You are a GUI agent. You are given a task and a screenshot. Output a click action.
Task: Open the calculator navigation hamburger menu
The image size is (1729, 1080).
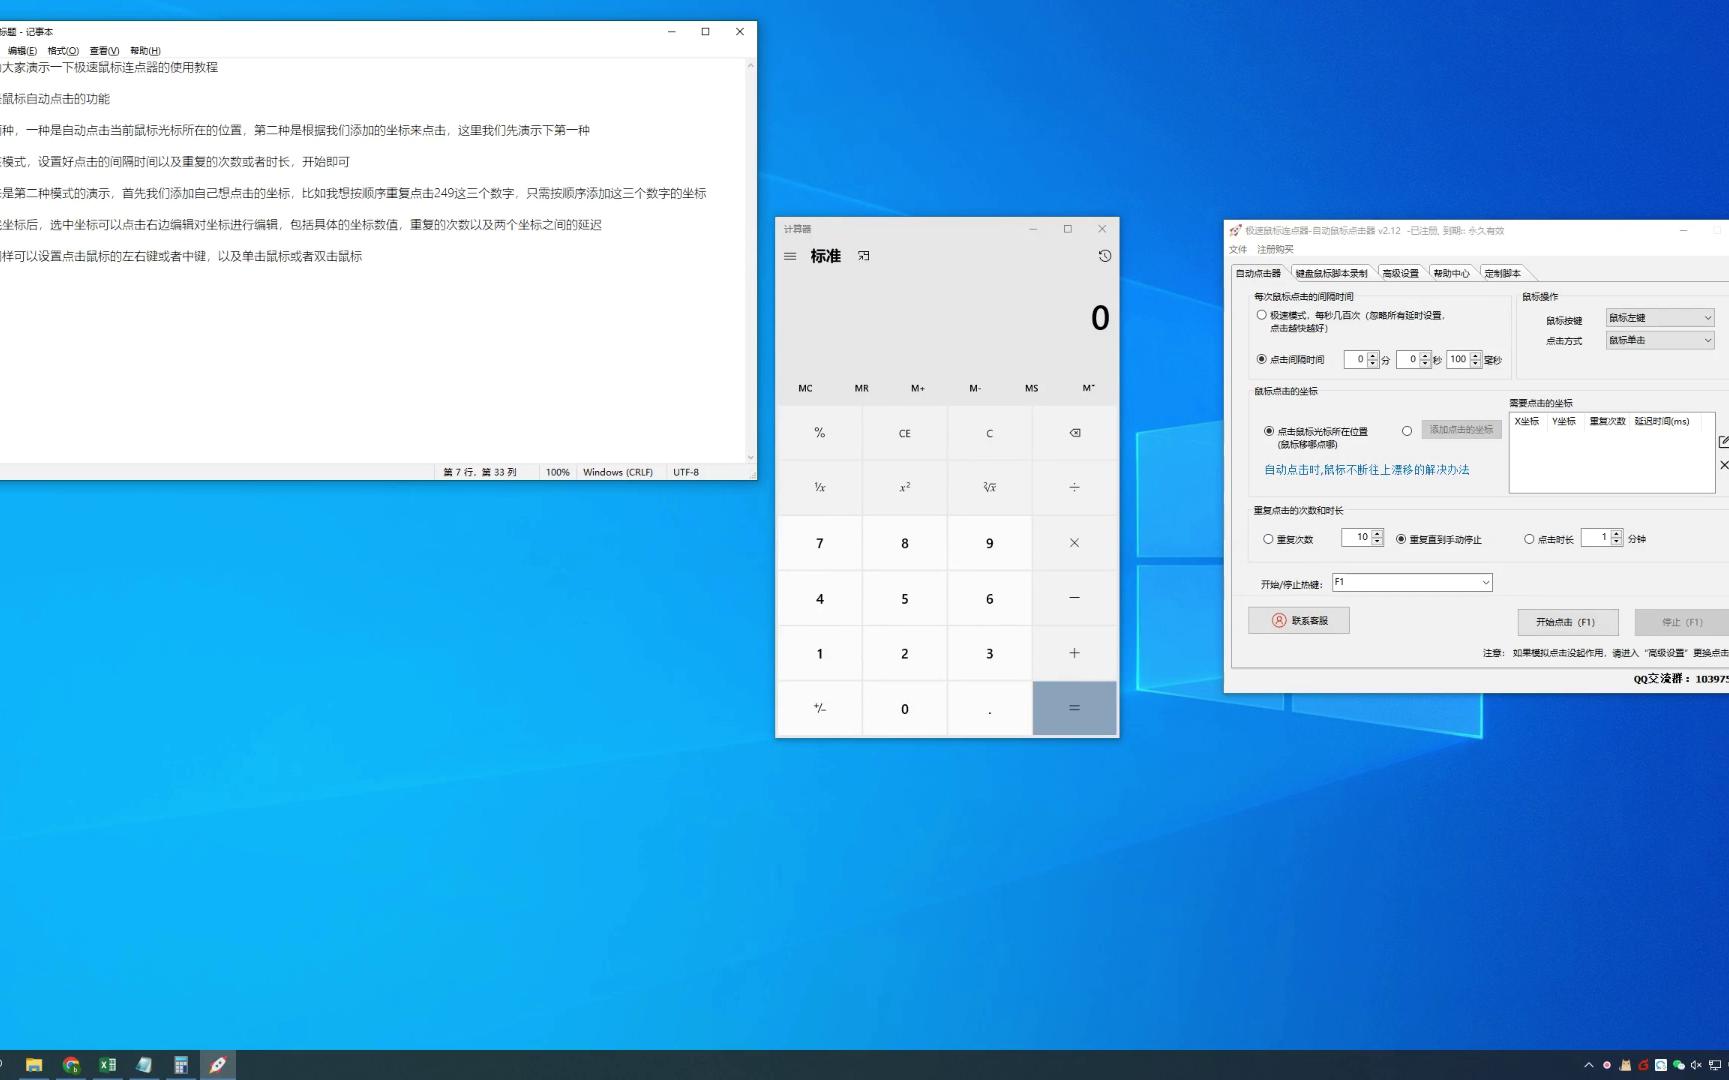click(x=790, y=256)
